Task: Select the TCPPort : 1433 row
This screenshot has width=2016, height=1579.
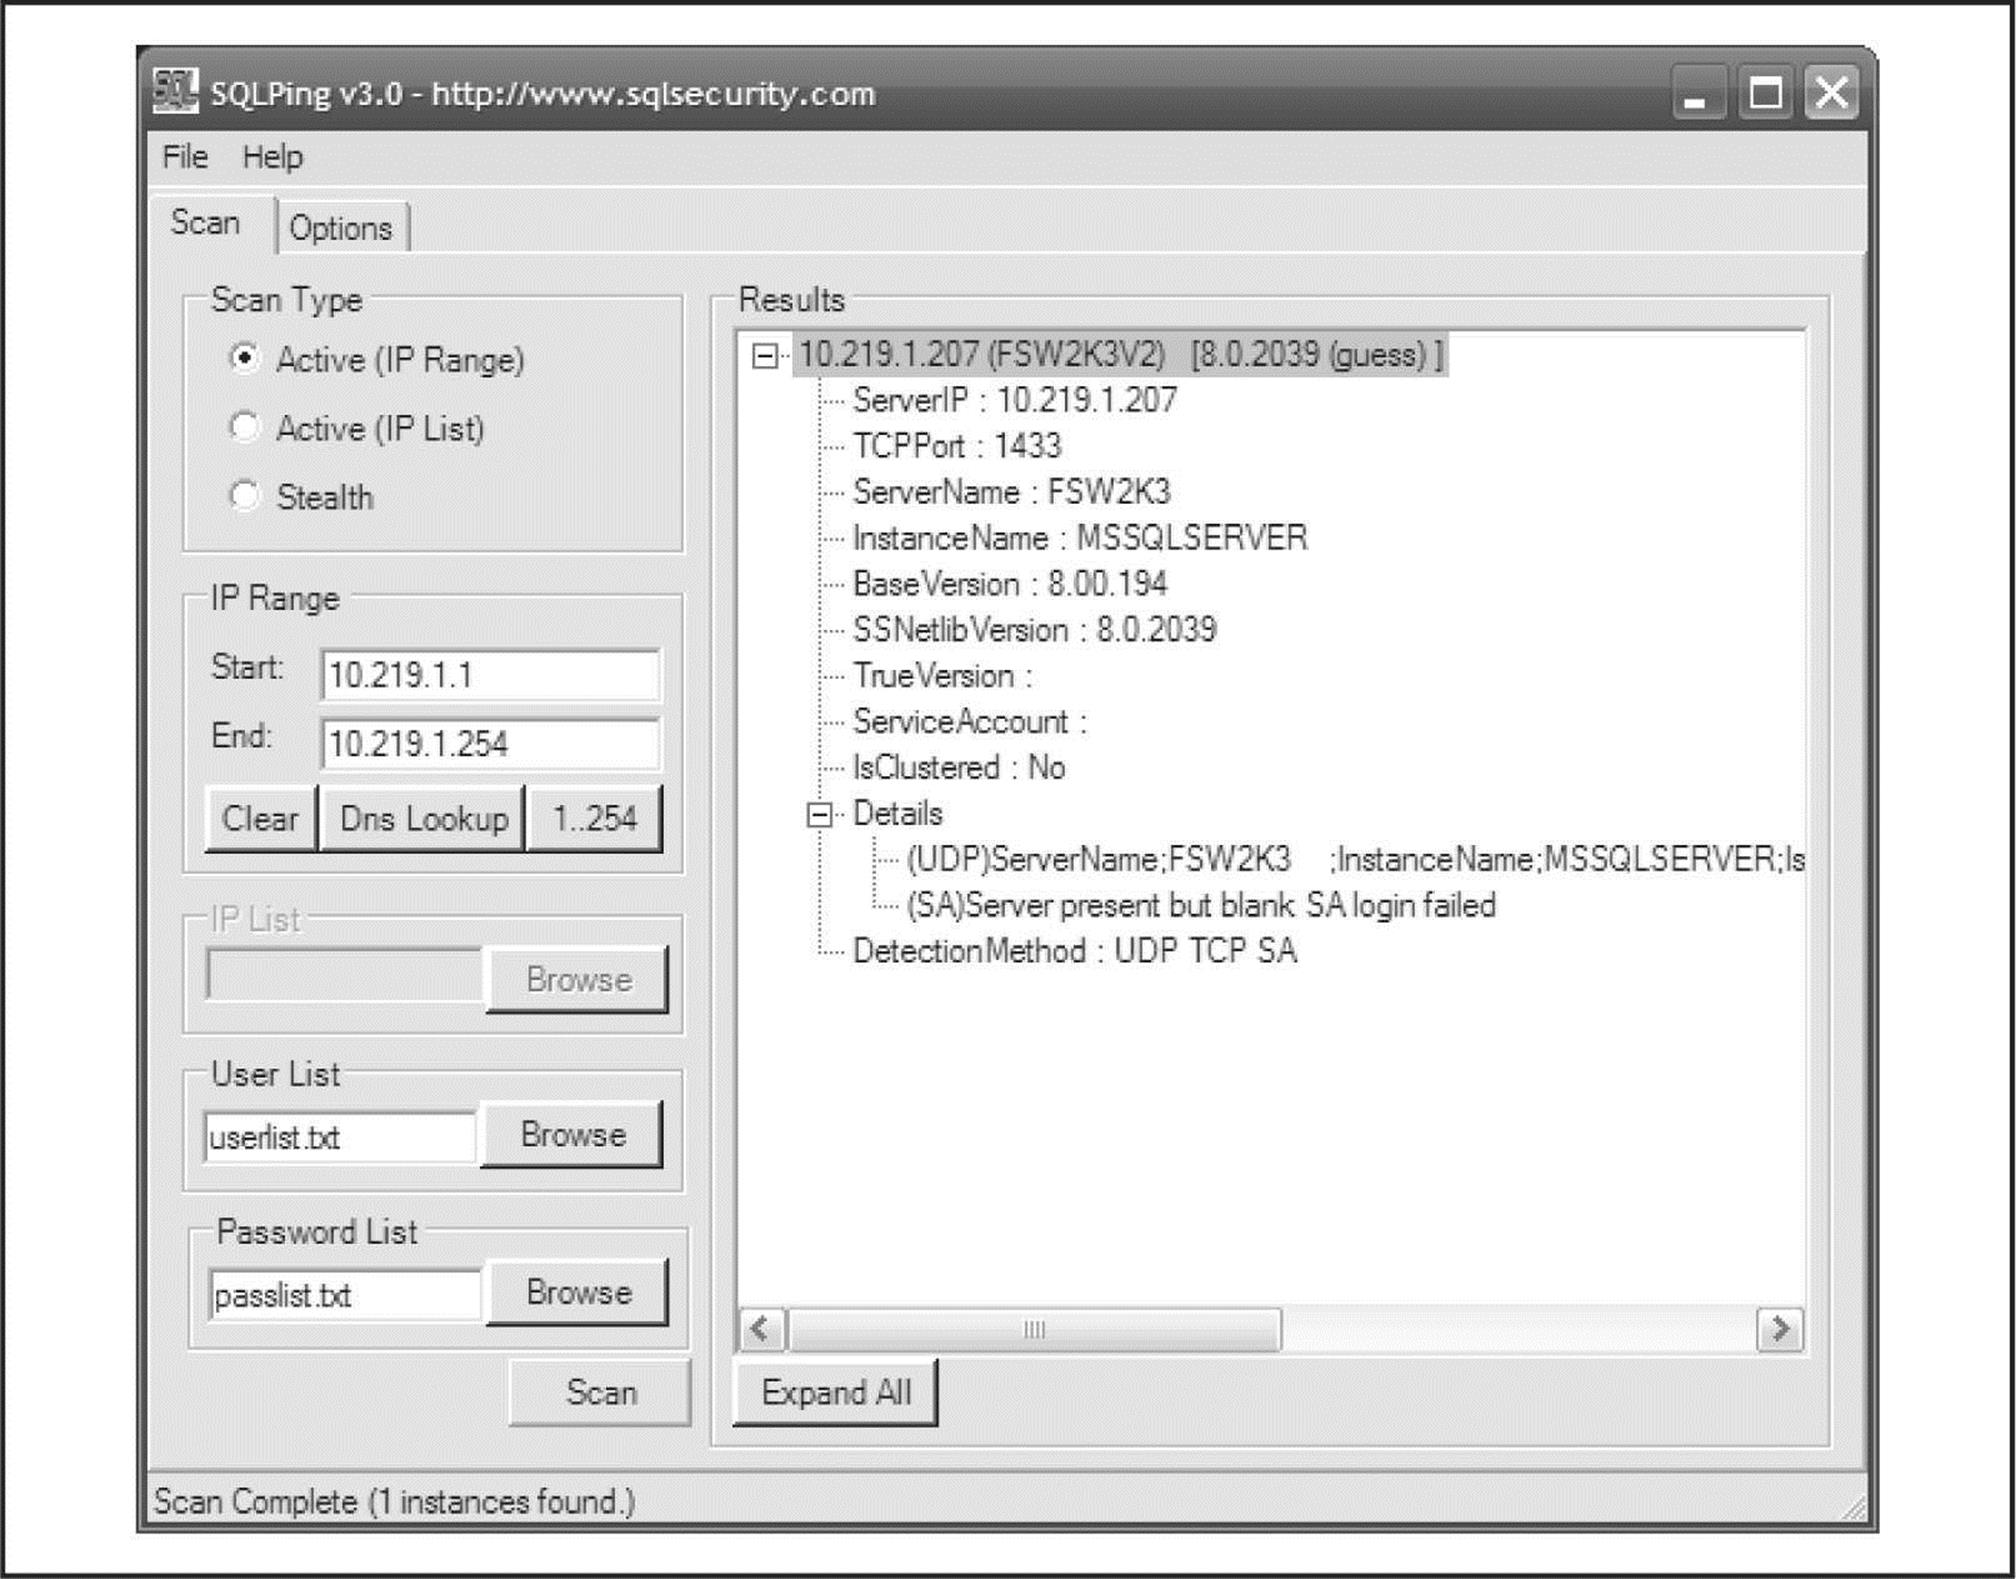Action: pos(957,446)
